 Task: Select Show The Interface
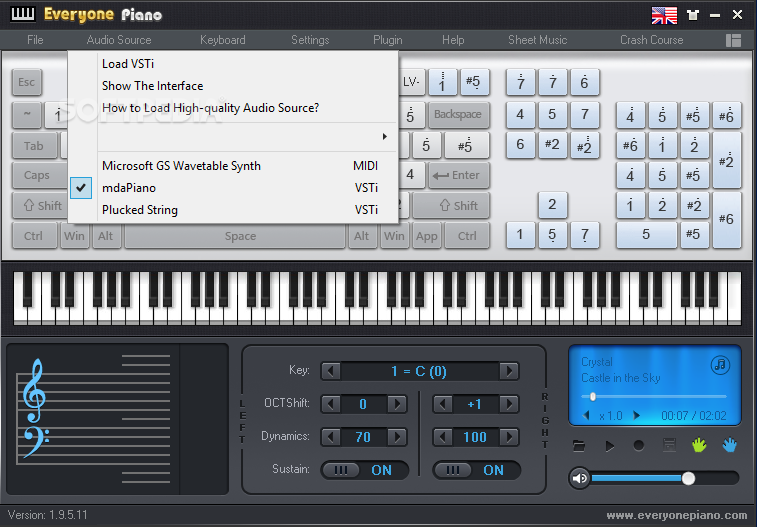click(233, 86)
